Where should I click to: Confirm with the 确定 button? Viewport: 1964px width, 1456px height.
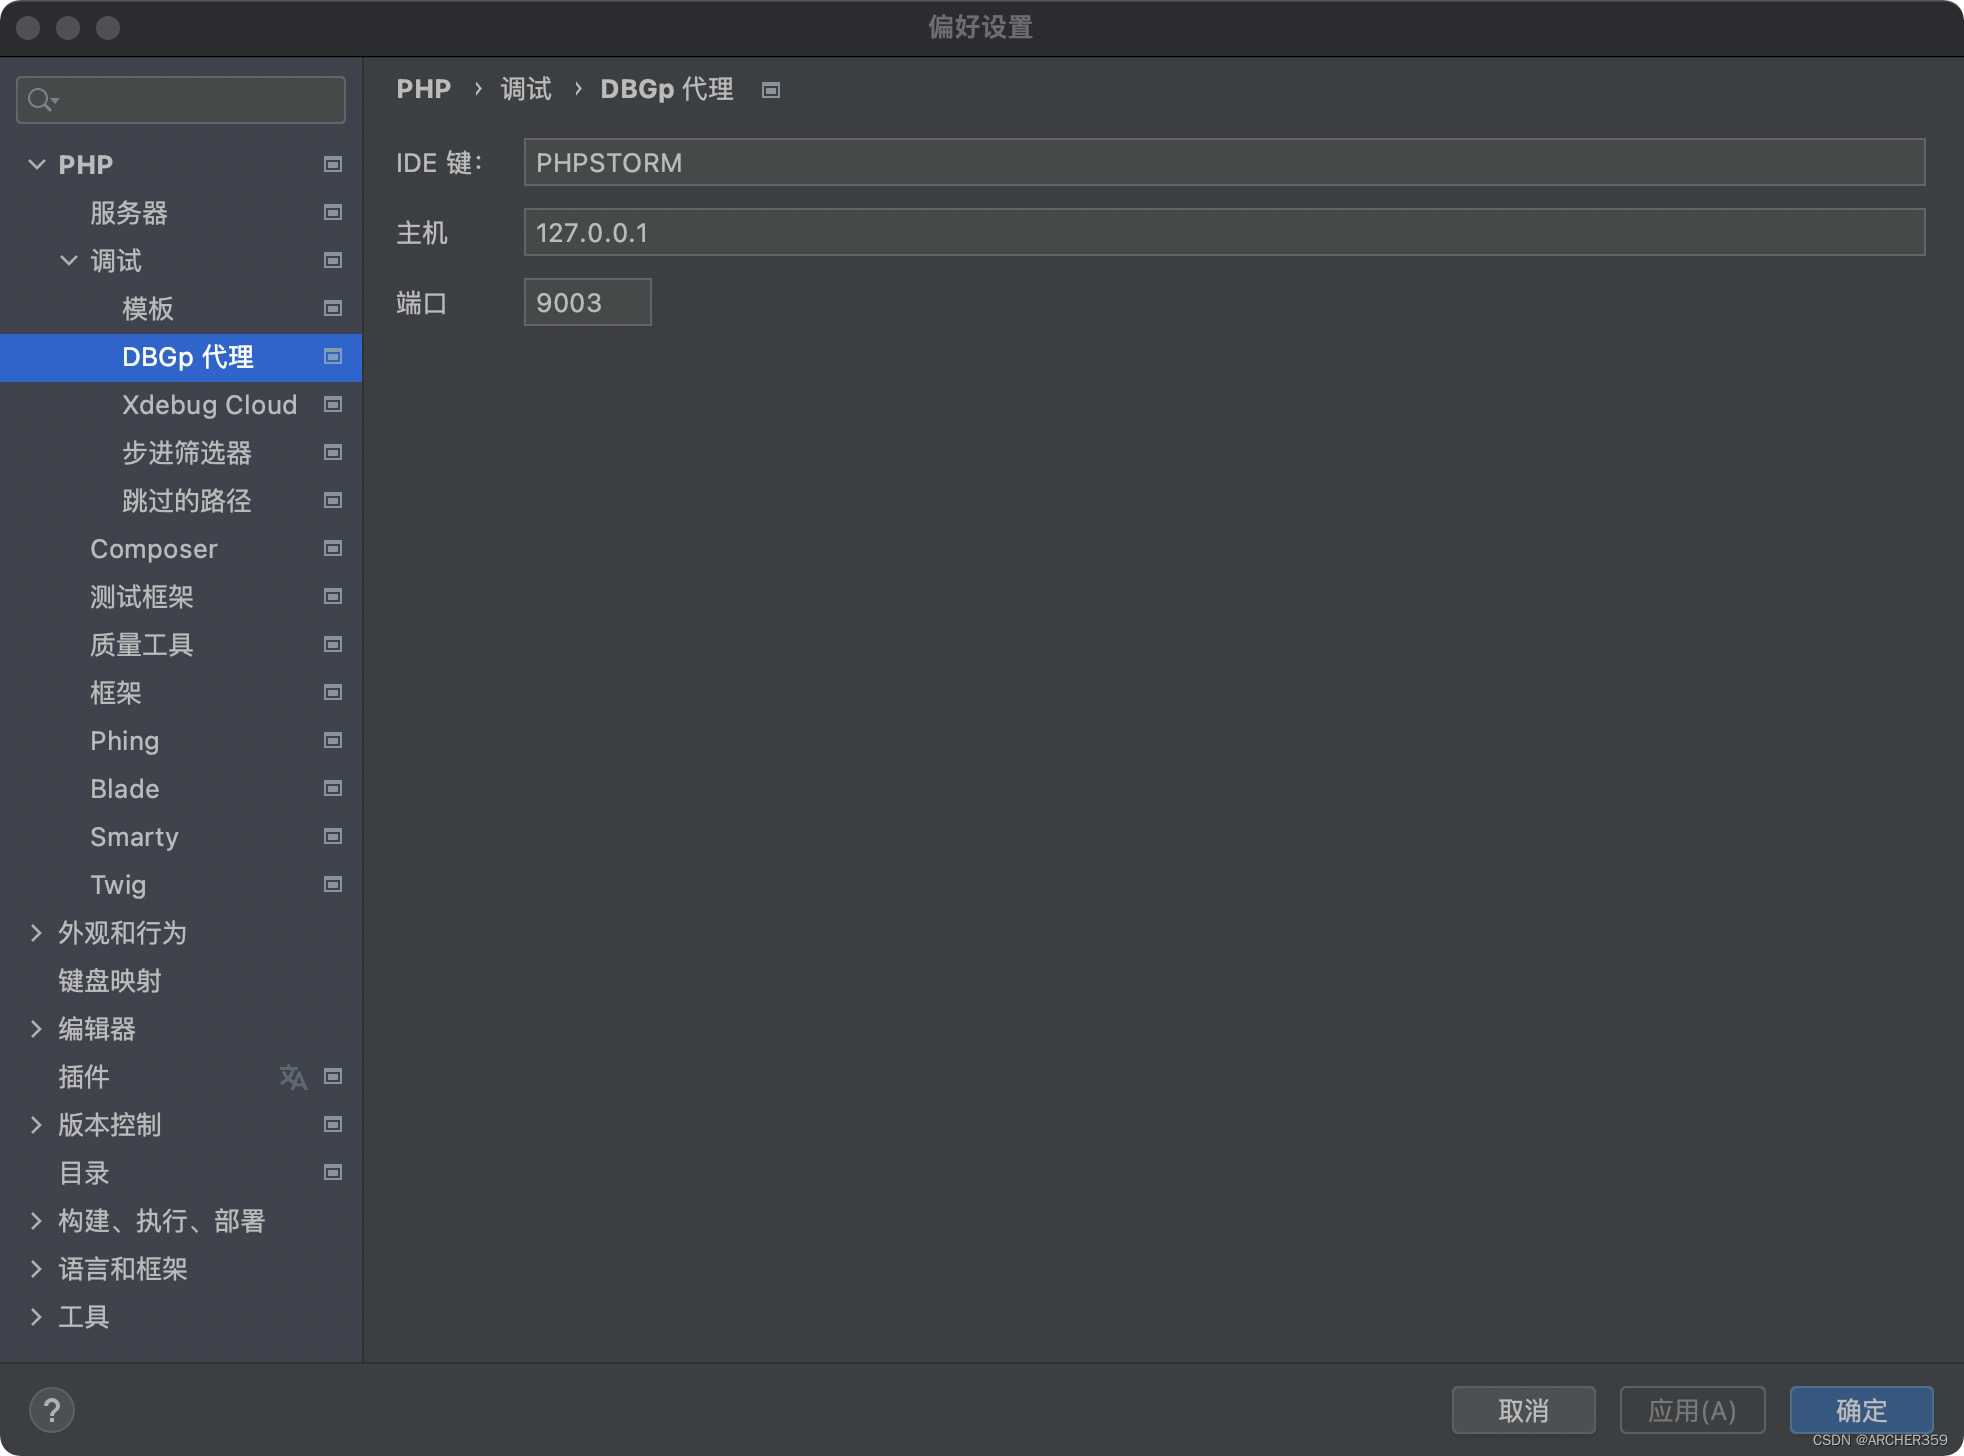click(1860, 1411)
